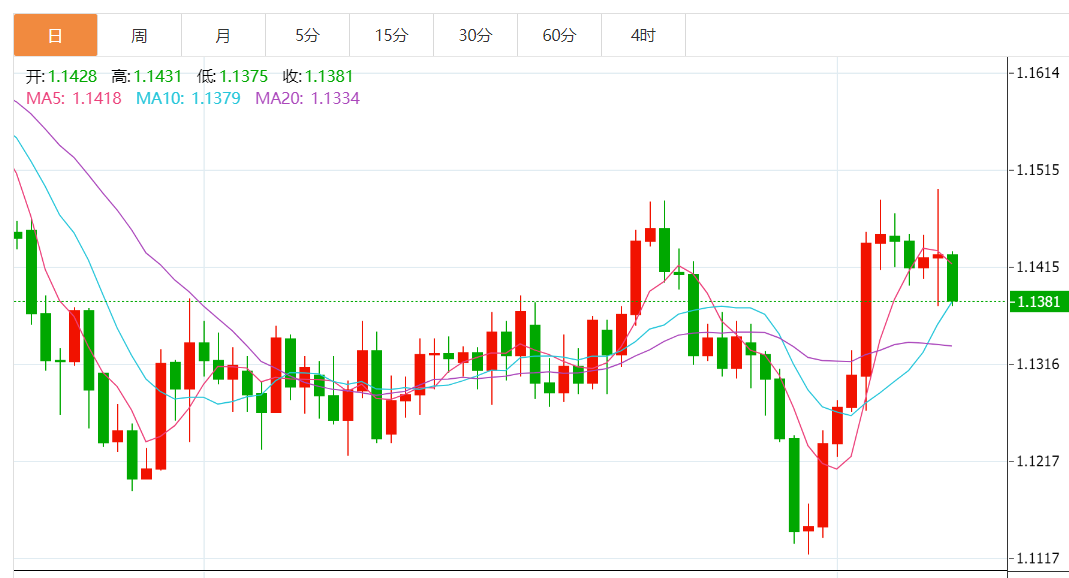This screenshot has height=578, width=1069.
Task: Click the 1.1415 price axis label
Action: click(x=1037, y=267)
